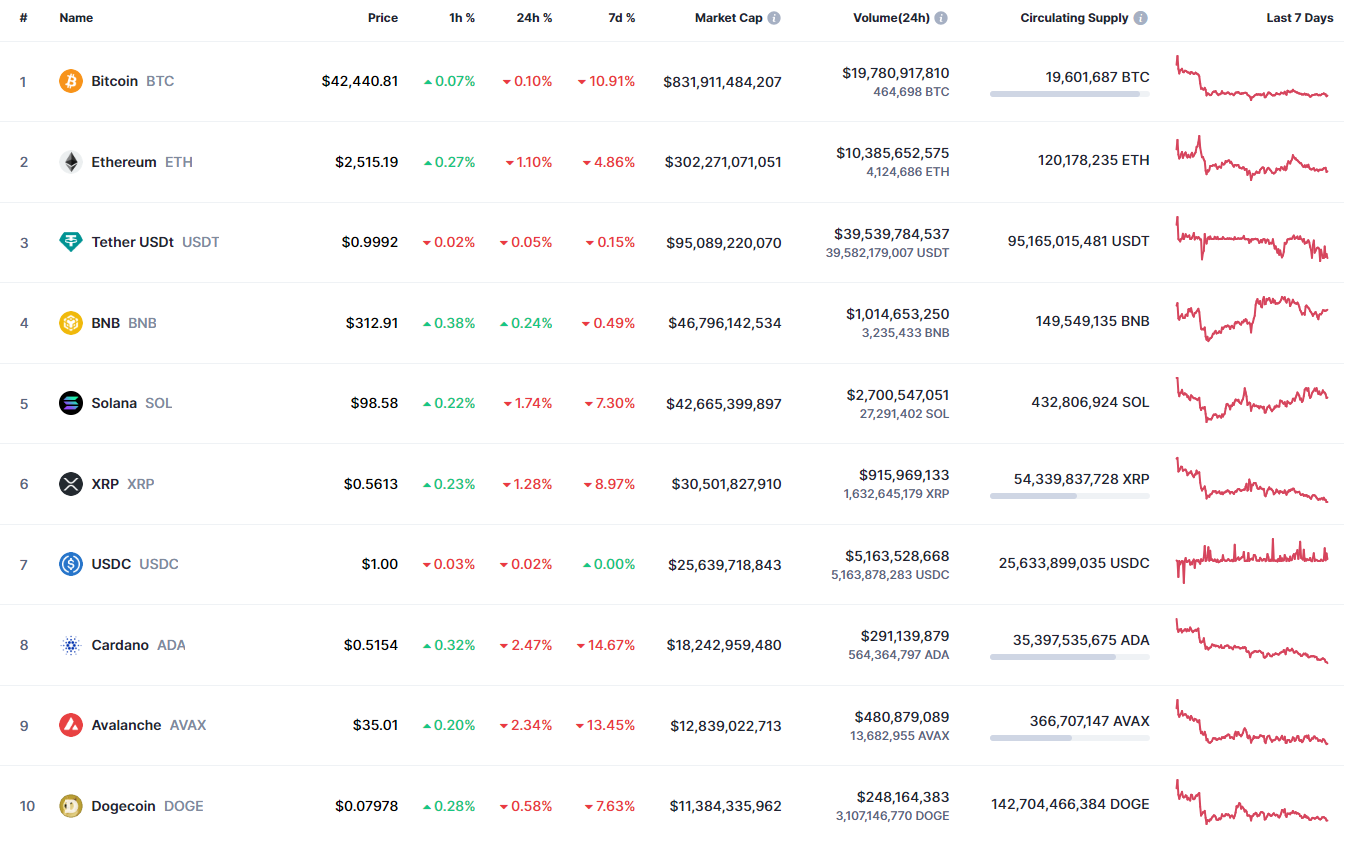The image size is (1359, 842).
Task: Sort by the 7d % column header
Action: tap(621, 18)
